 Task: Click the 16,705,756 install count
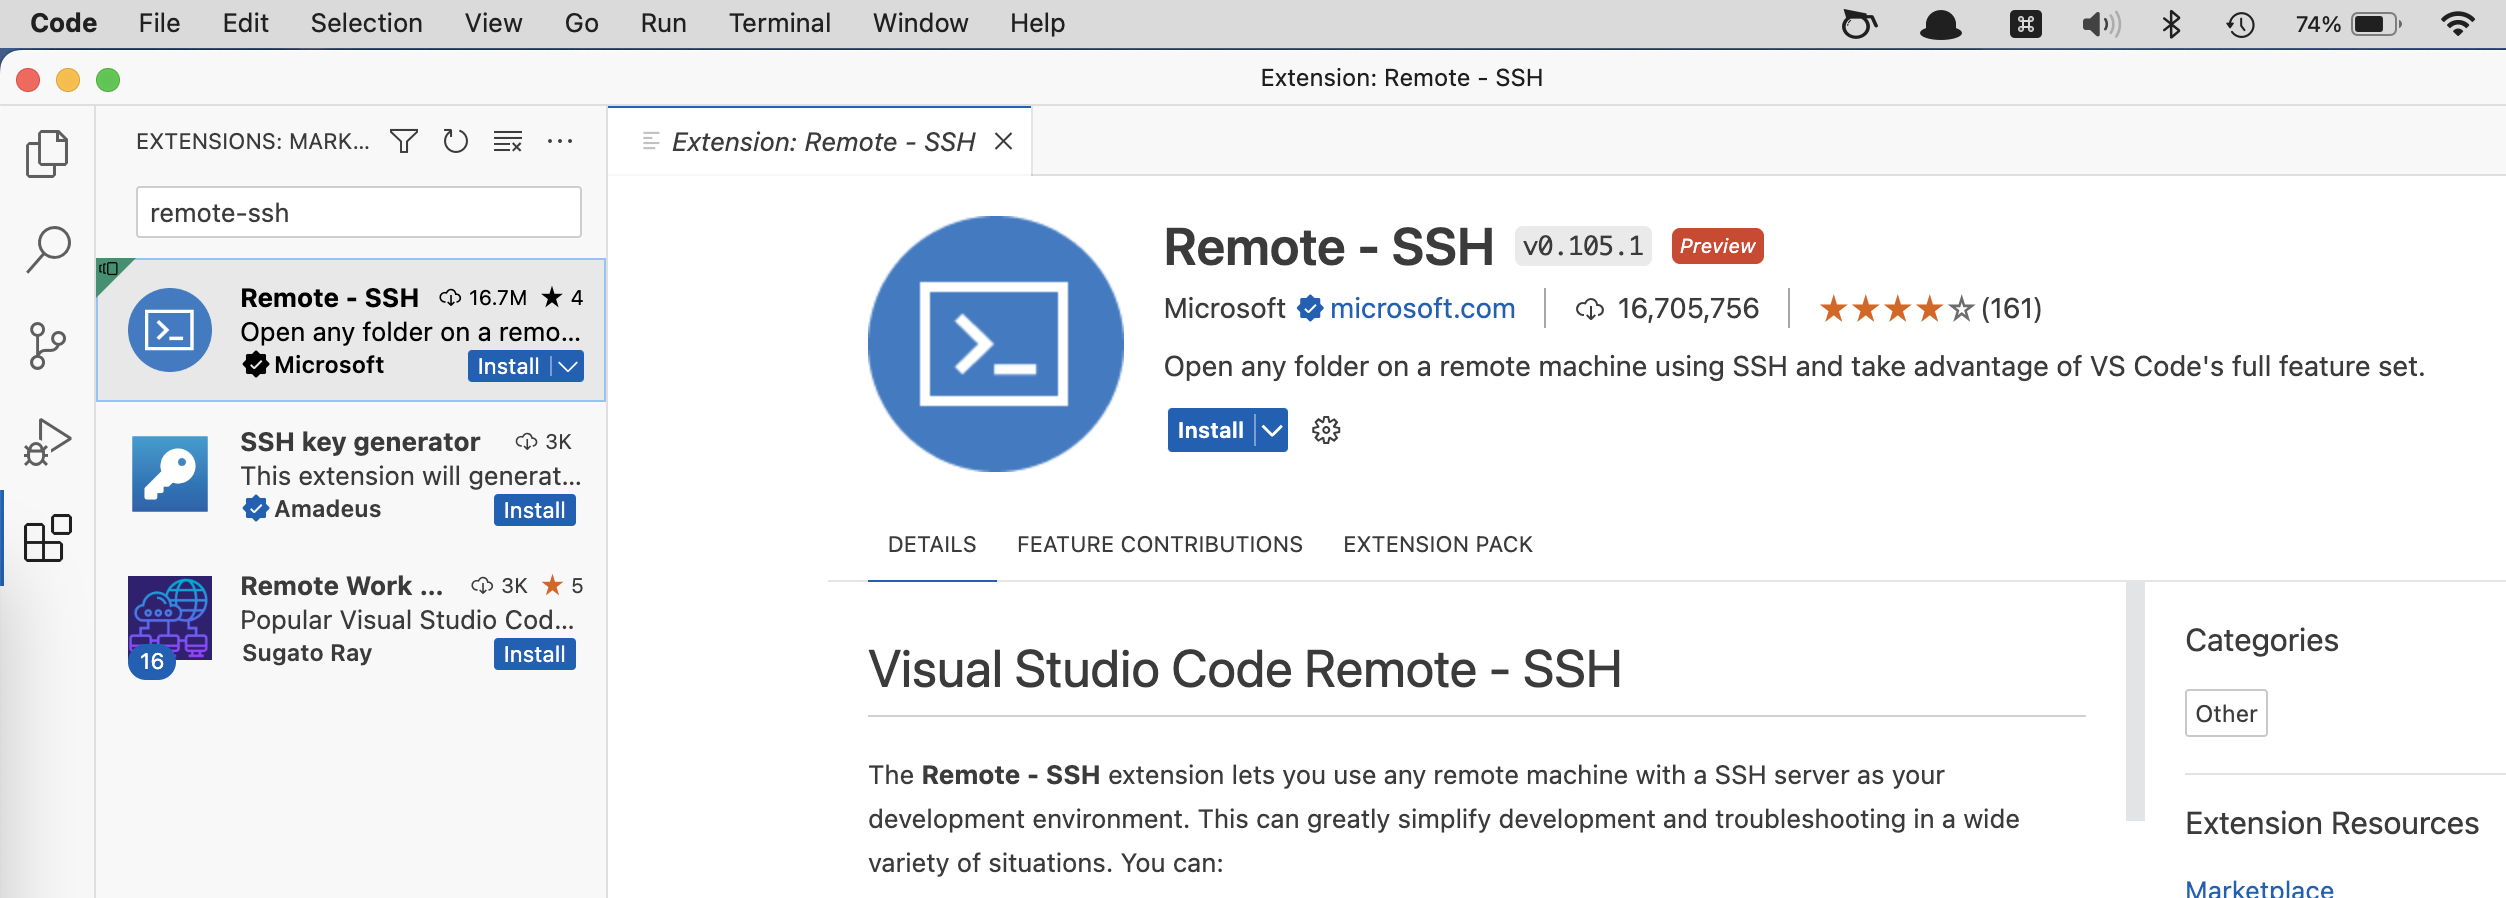pos(1688,308)
